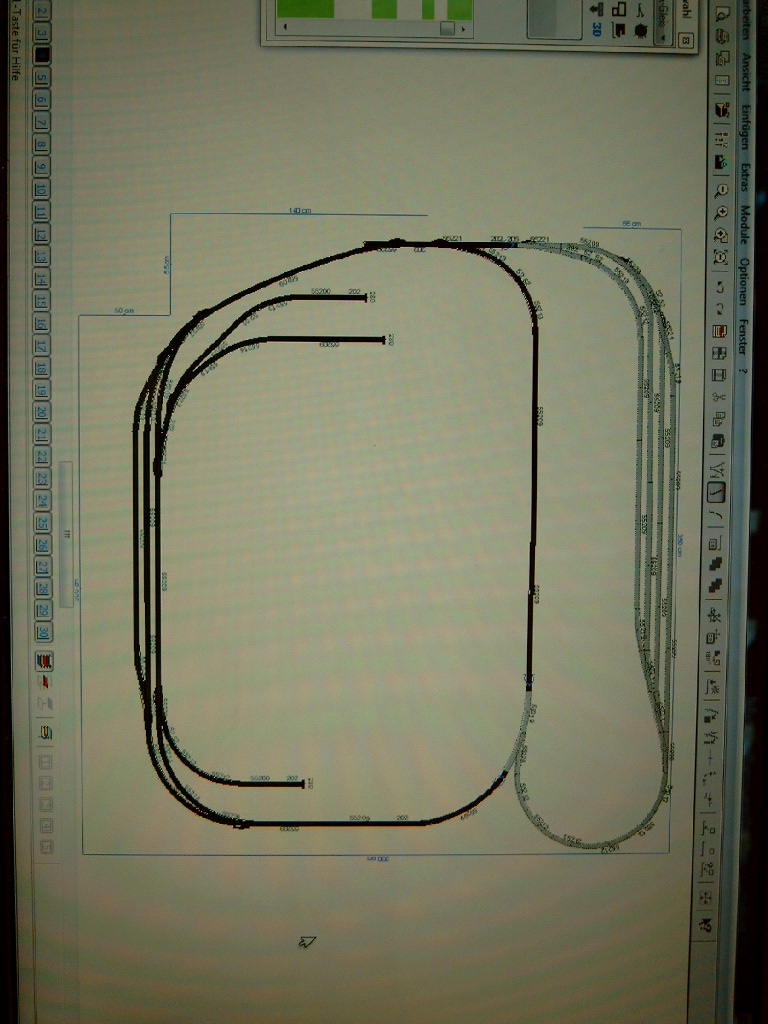Toggle layer 5 button
The width and height of the screenshot is (768, 1024).
tap(43, 78)
